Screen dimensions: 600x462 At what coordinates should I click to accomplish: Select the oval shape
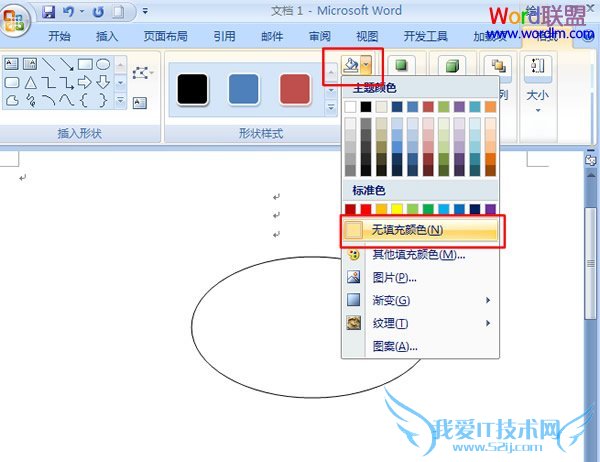[x=103, y=64]
